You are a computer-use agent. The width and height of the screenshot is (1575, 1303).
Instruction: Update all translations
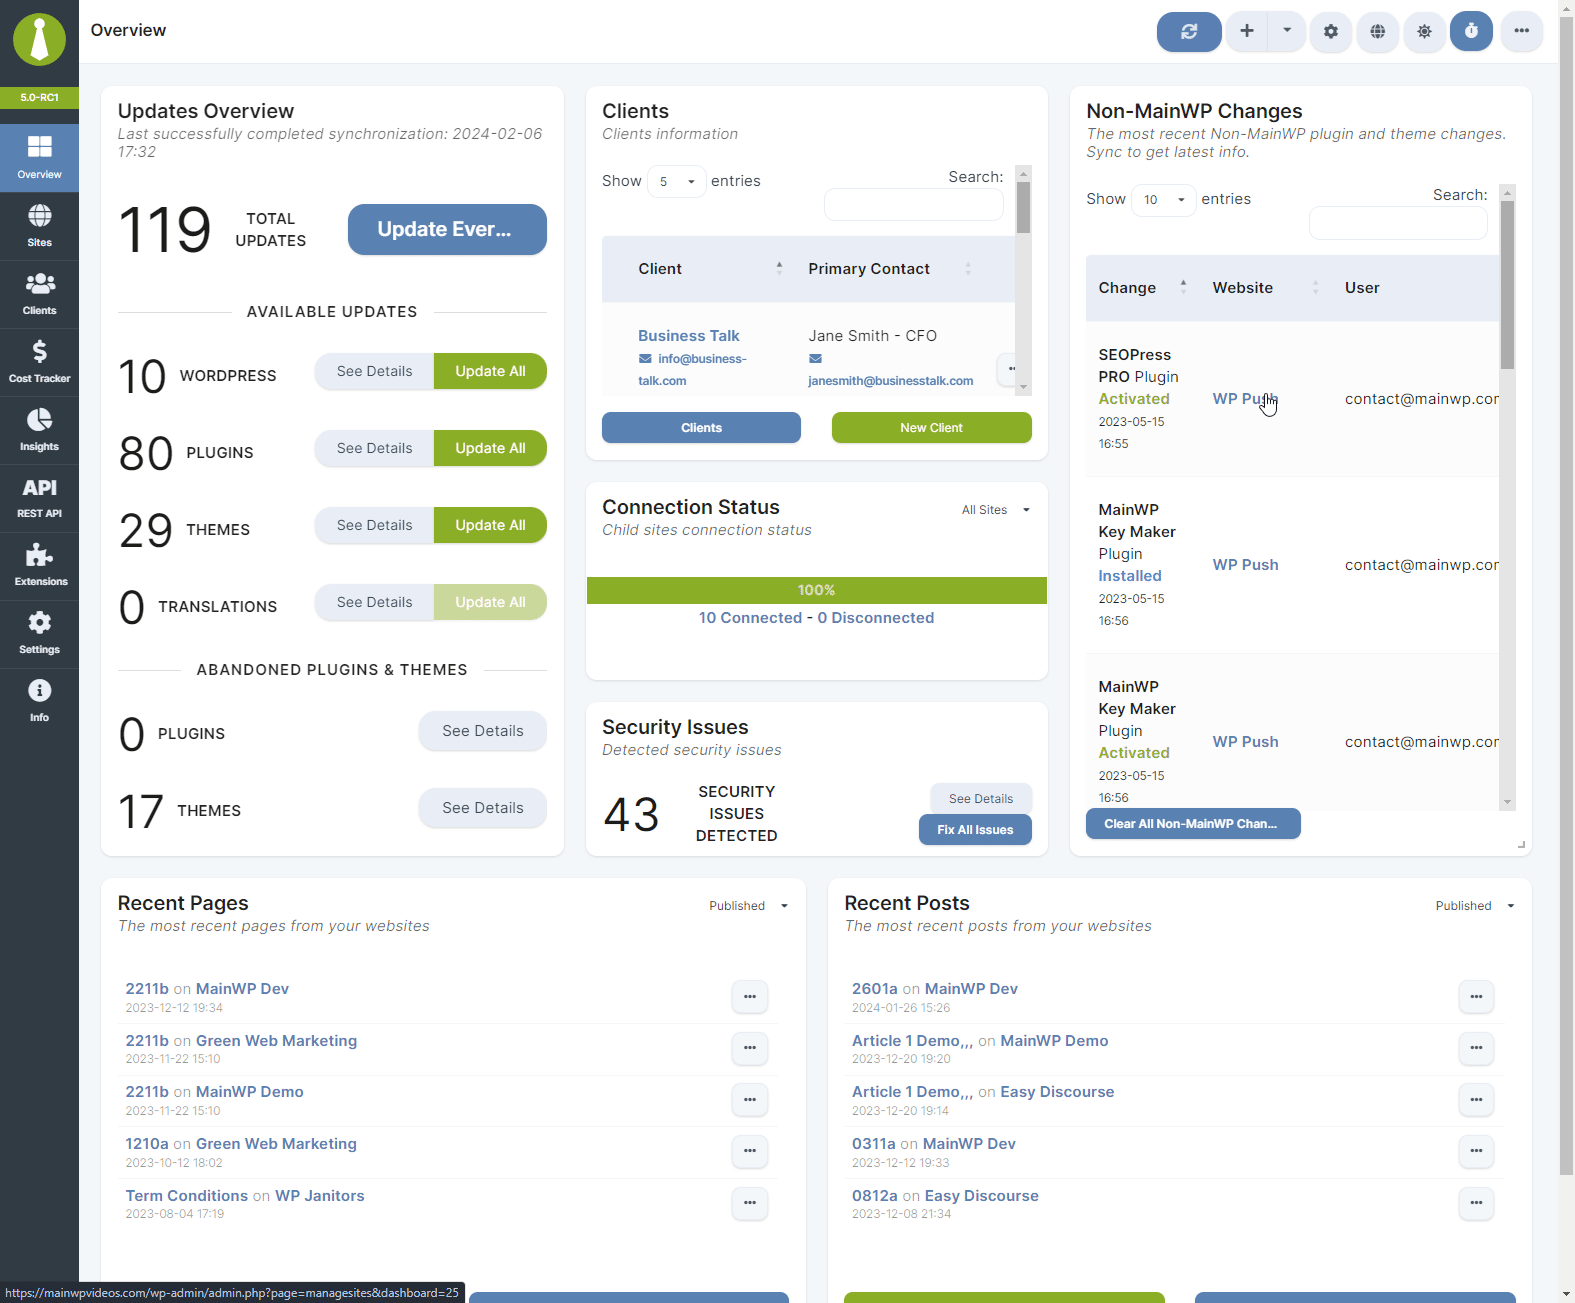point(490,602)
